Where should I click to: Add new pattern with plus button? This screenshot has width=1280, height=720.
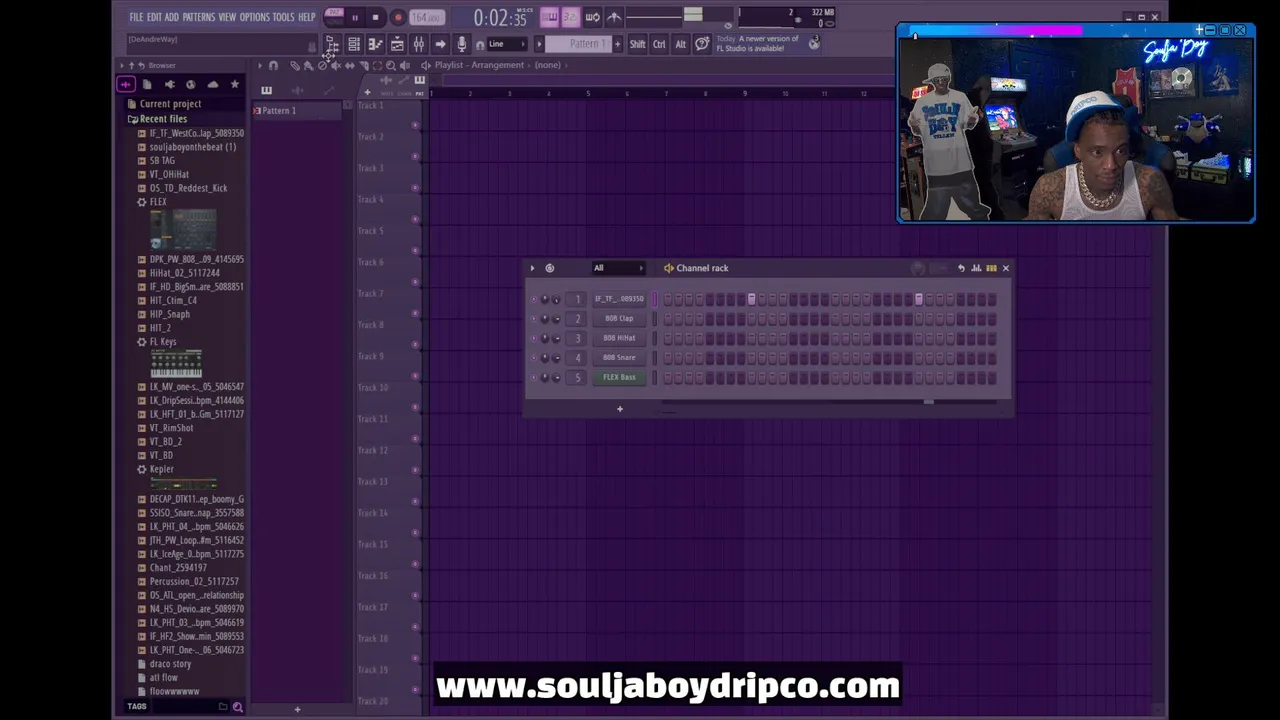pyautogui.click(x=617, y=44)
